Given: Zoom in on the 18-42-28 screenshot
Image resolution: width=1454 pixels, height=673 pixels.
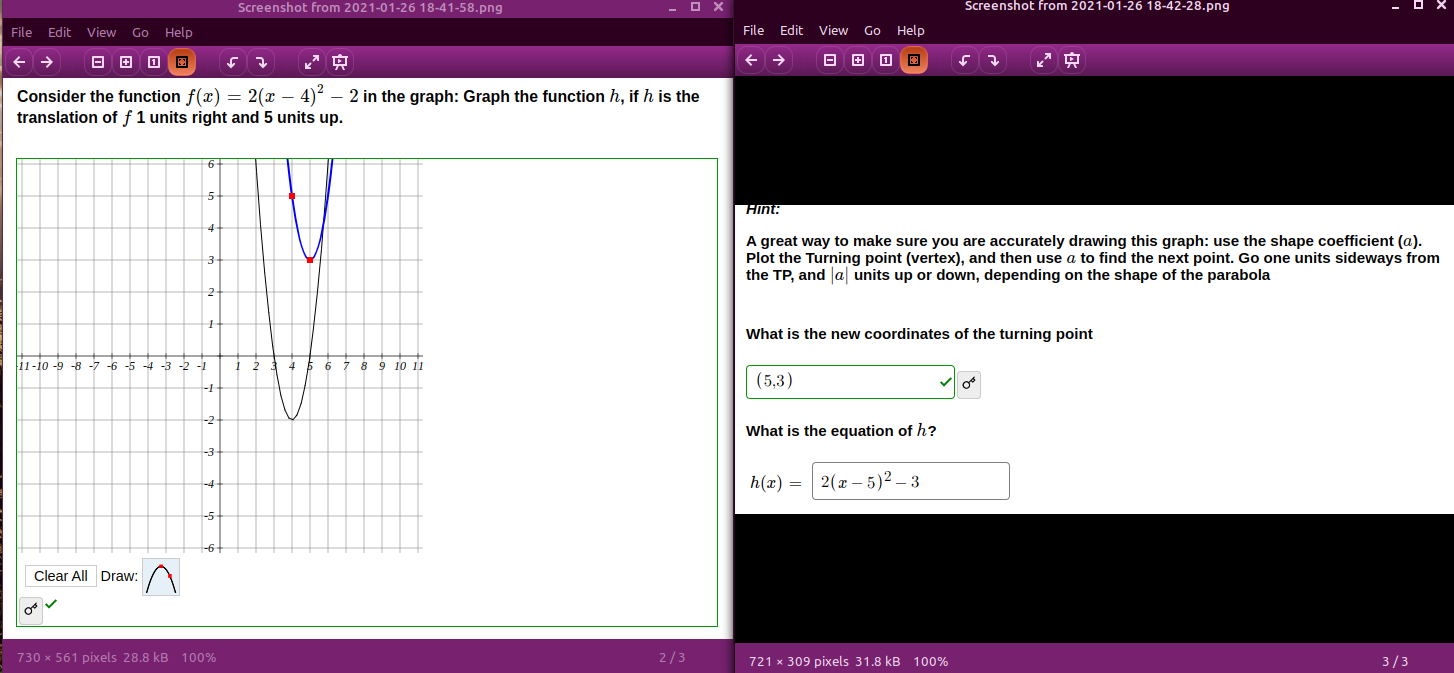Looking at the screenshot, I should 857,60.
